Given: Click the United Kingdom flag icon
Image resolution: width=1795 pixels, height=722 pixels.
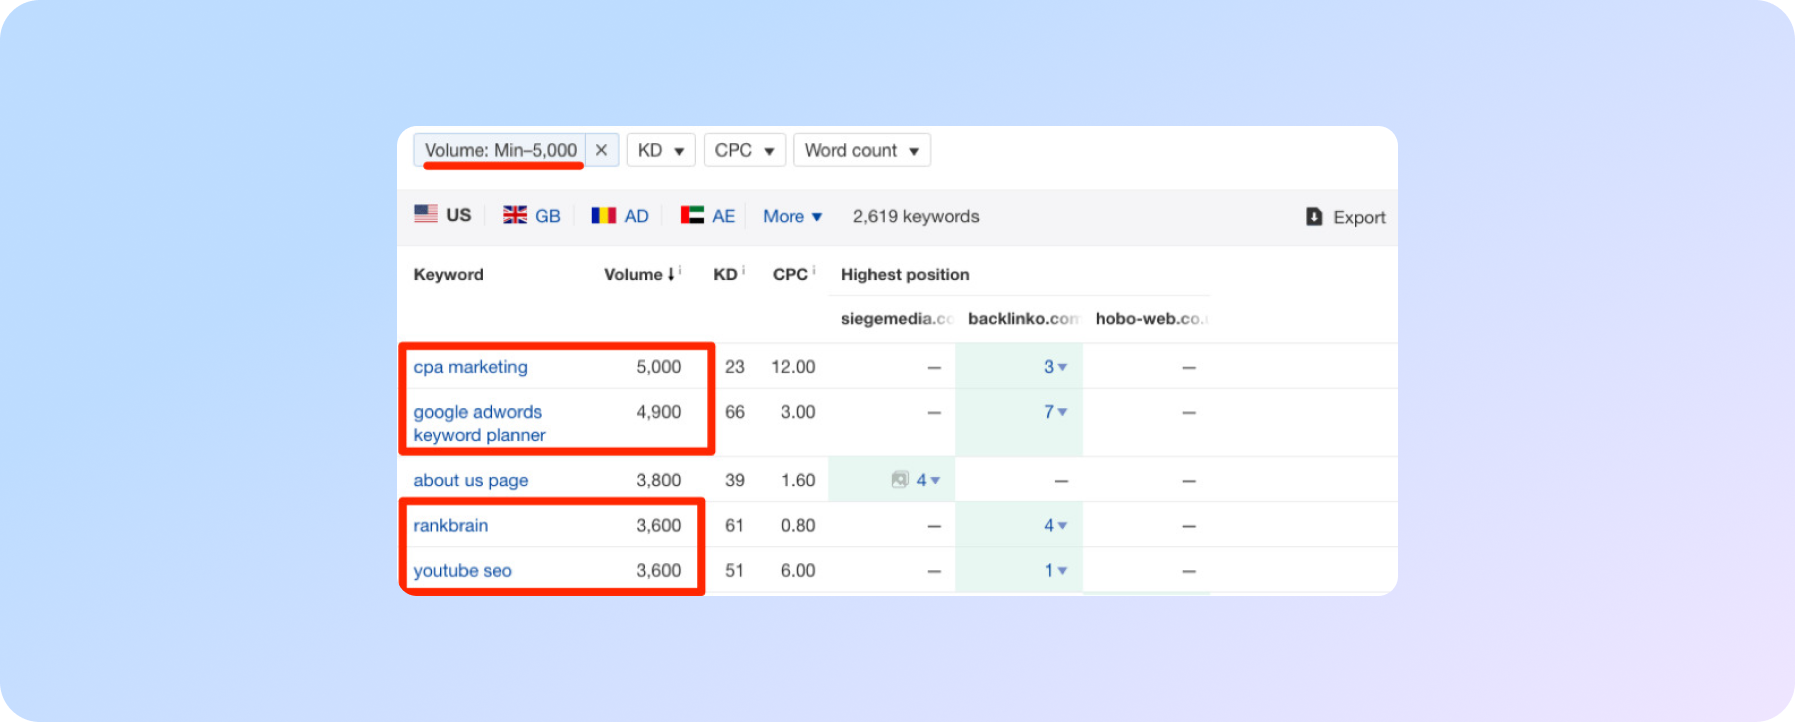Looking at the screenshot, I should click(x=515, y=215).
